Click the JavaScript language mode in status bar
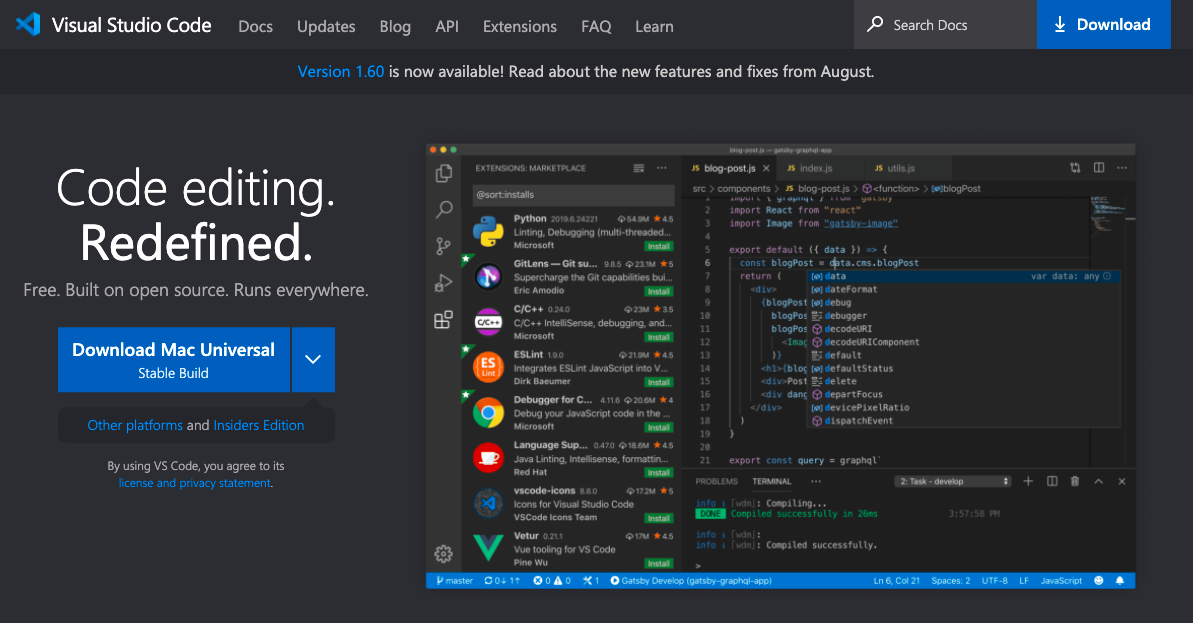This screenshot has width=1193, height=623. 1061,580
